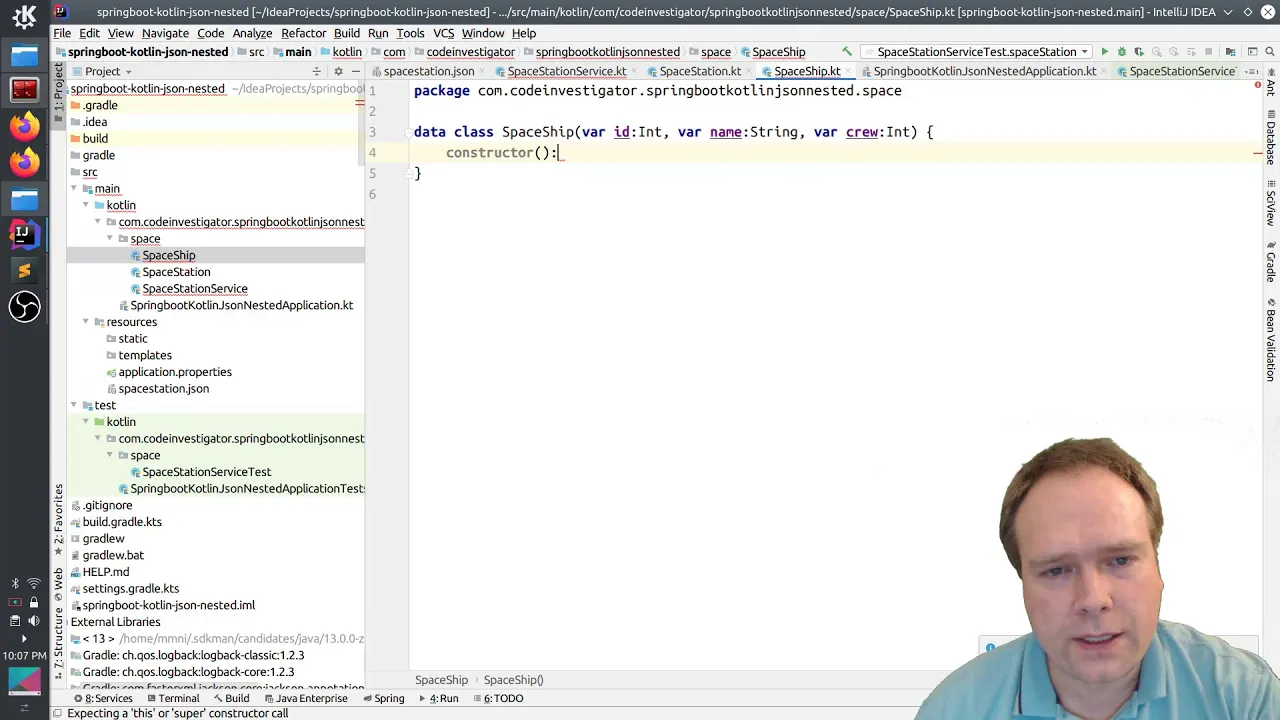Screen dimensions: 1280x720
Task: Open the VCS menu
Action: (444, 33)
